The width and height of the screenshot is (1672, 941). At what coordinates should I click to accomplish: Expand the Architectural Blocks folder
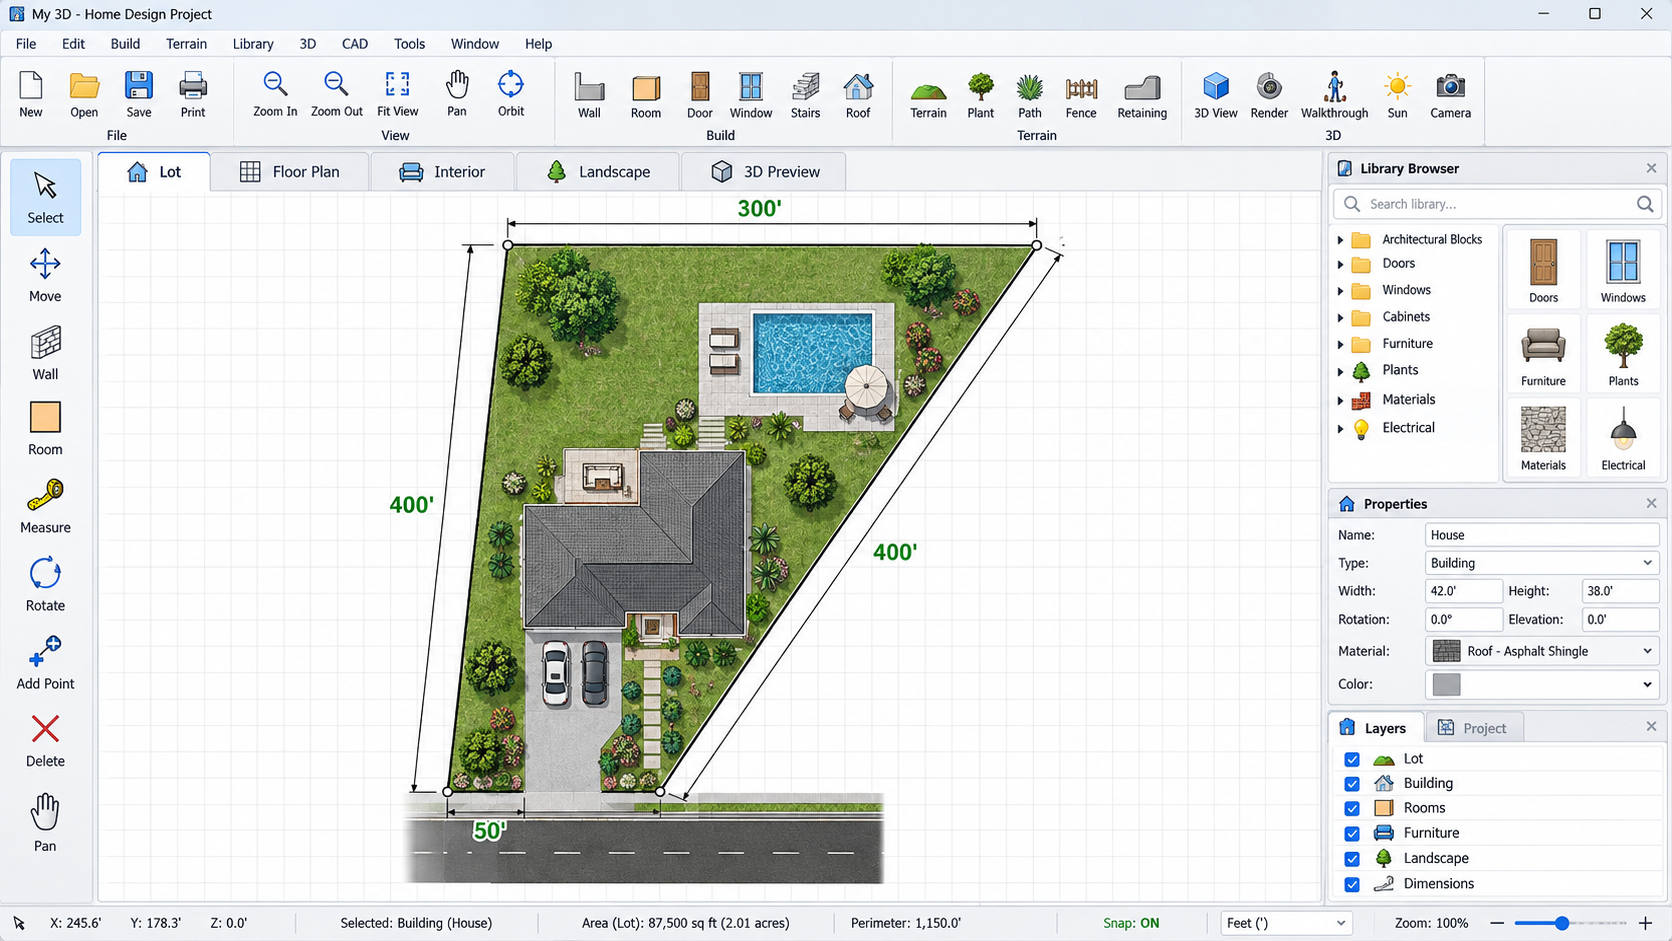point(1341,240)
